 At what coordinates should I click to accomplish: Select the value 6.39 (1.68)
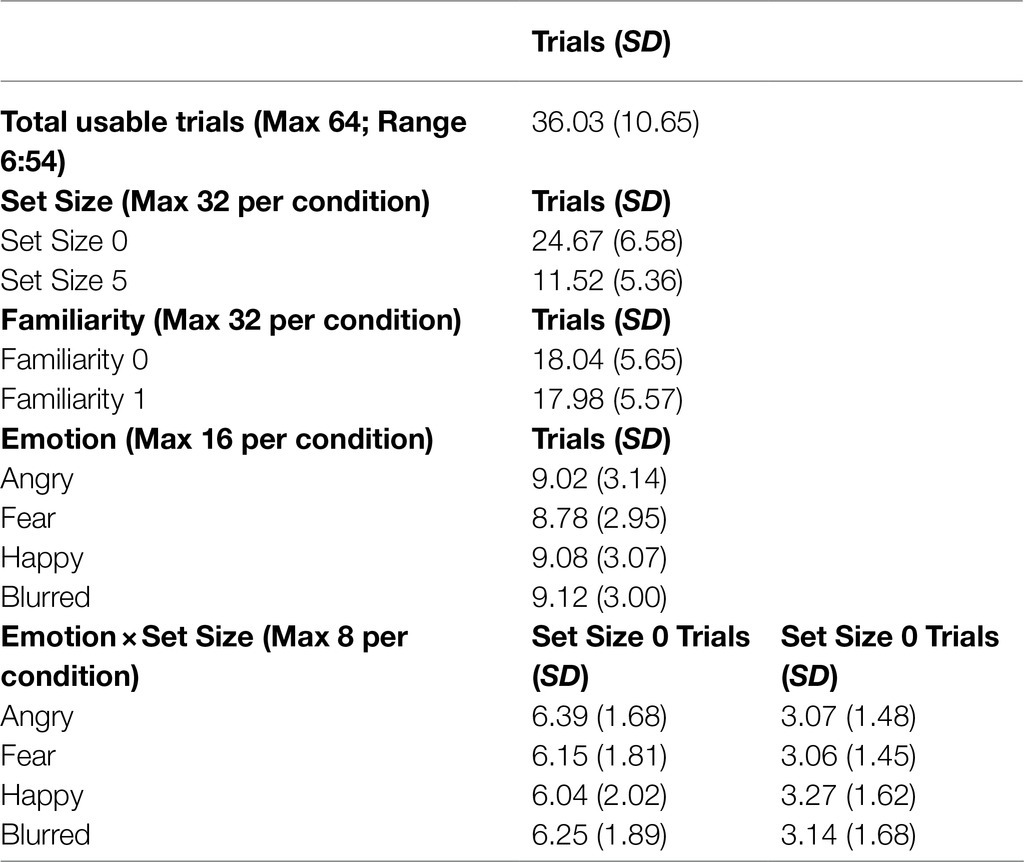click(600, 716)
